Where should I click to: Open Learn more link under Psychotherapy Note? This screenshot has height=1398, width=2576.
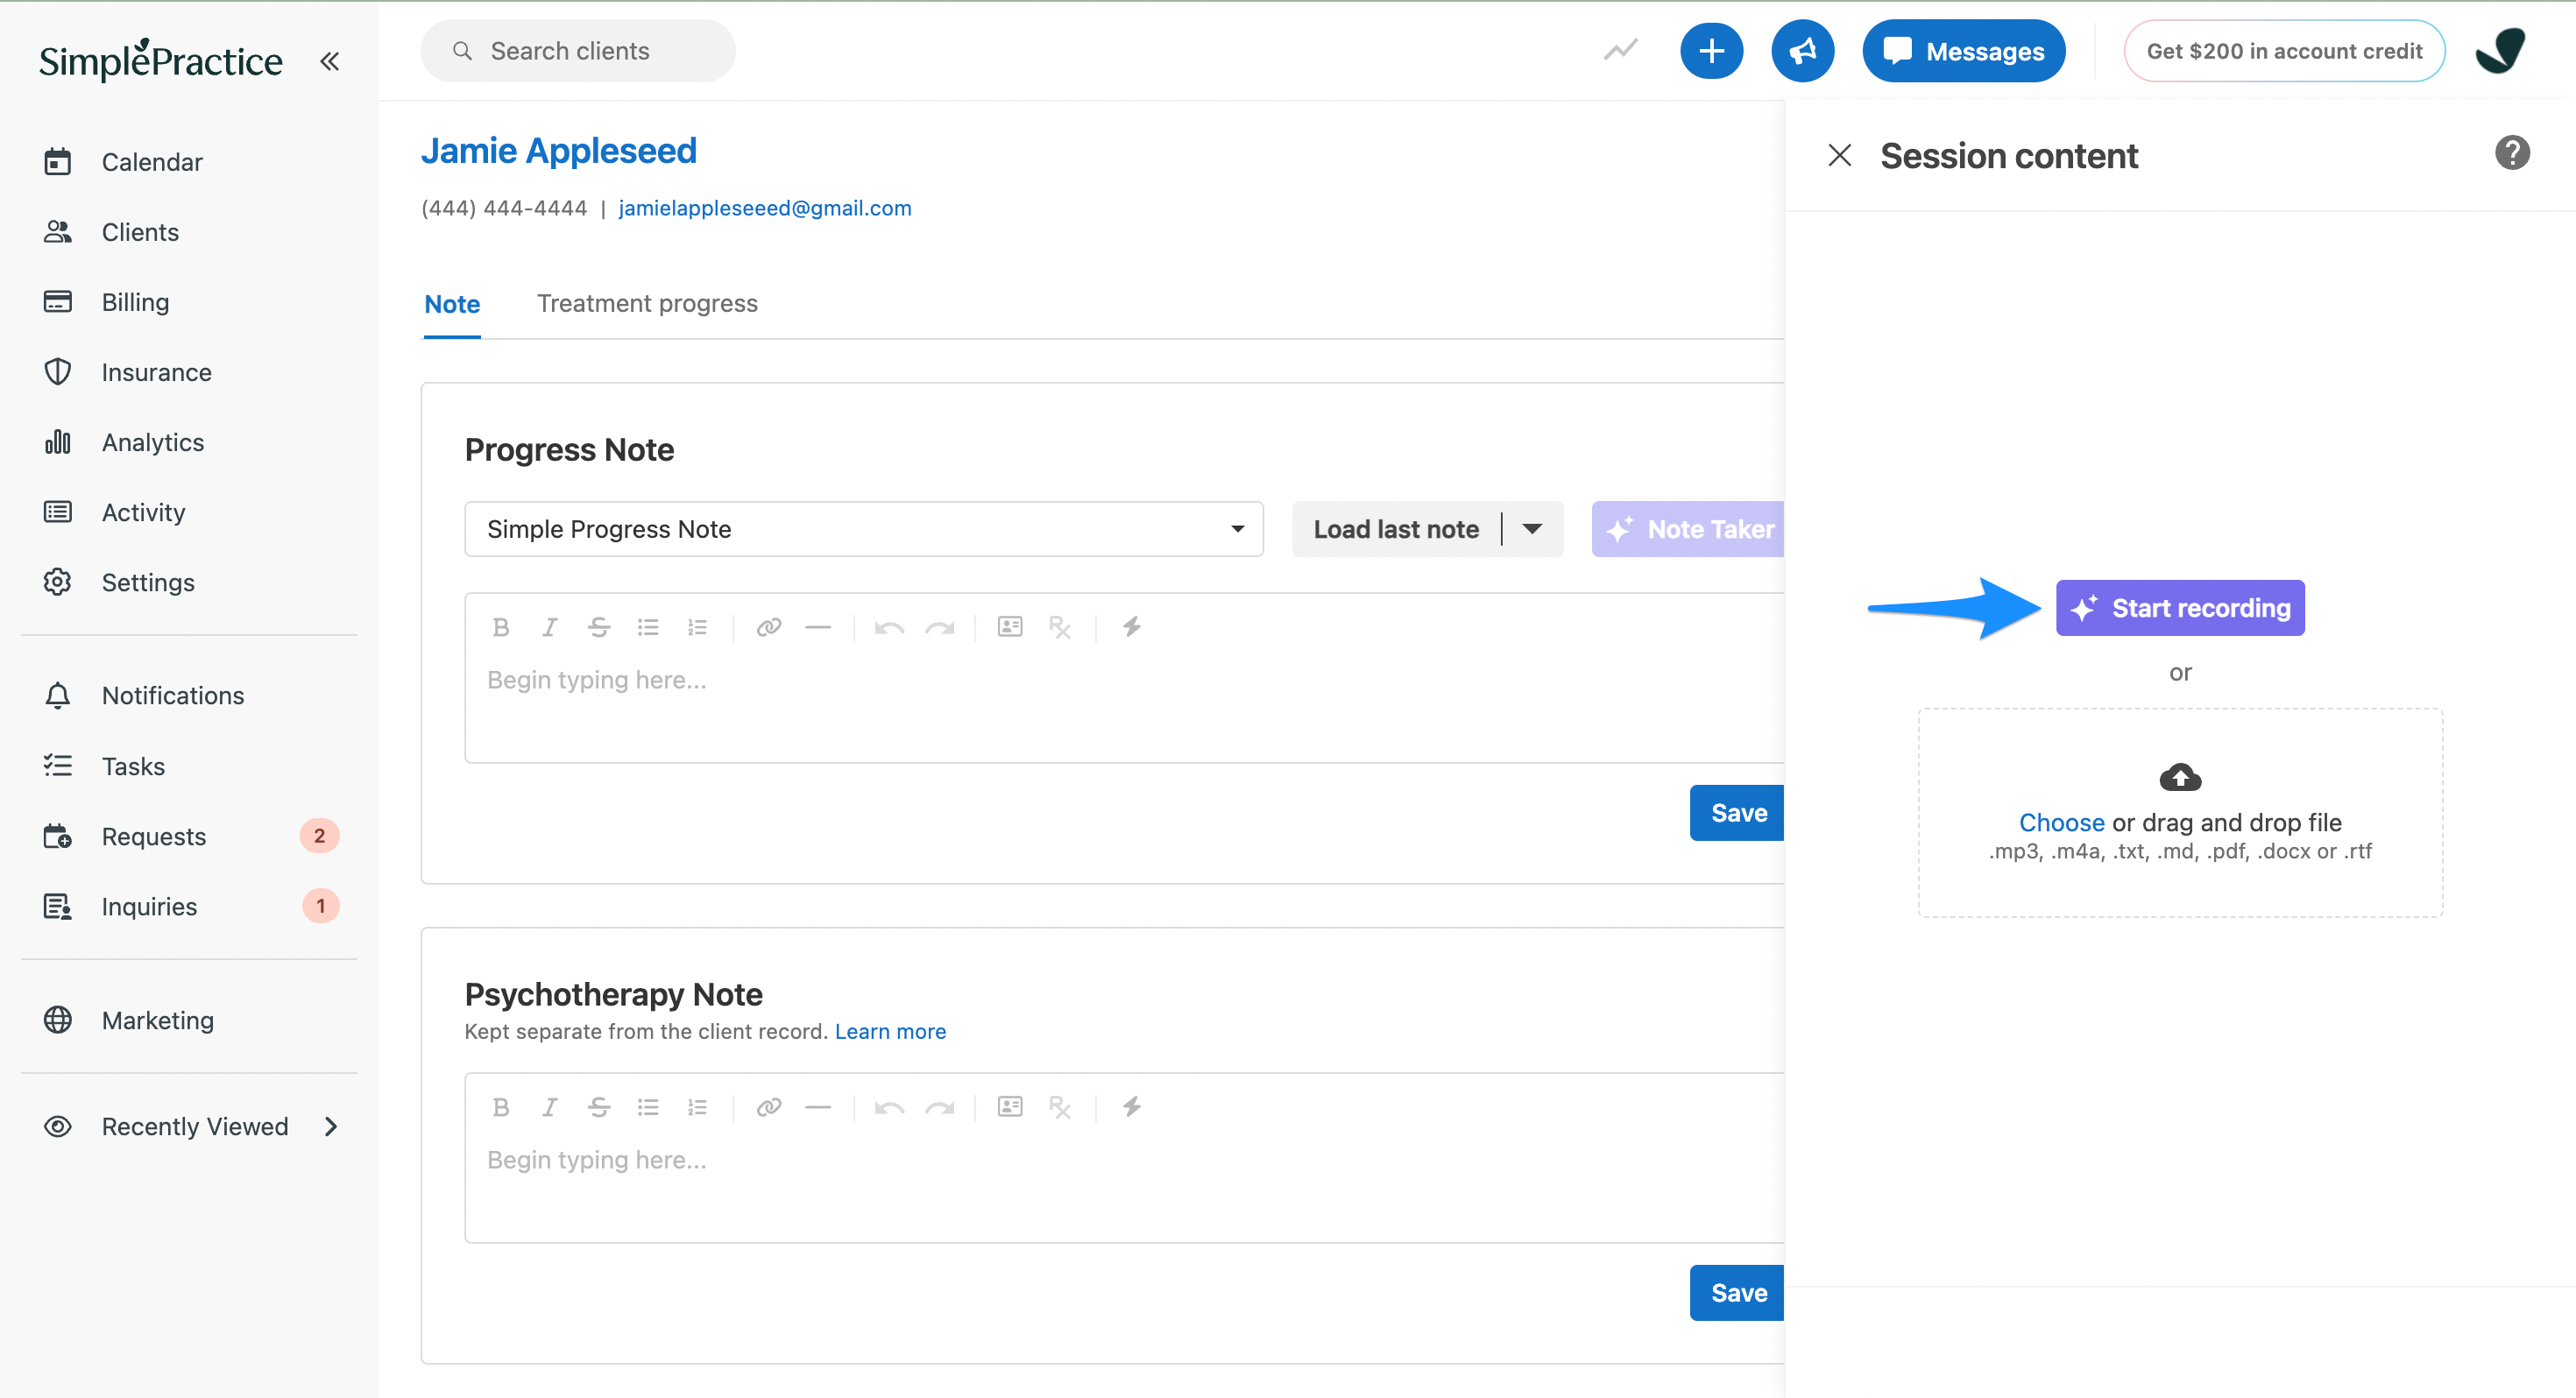pos(890,1031)
